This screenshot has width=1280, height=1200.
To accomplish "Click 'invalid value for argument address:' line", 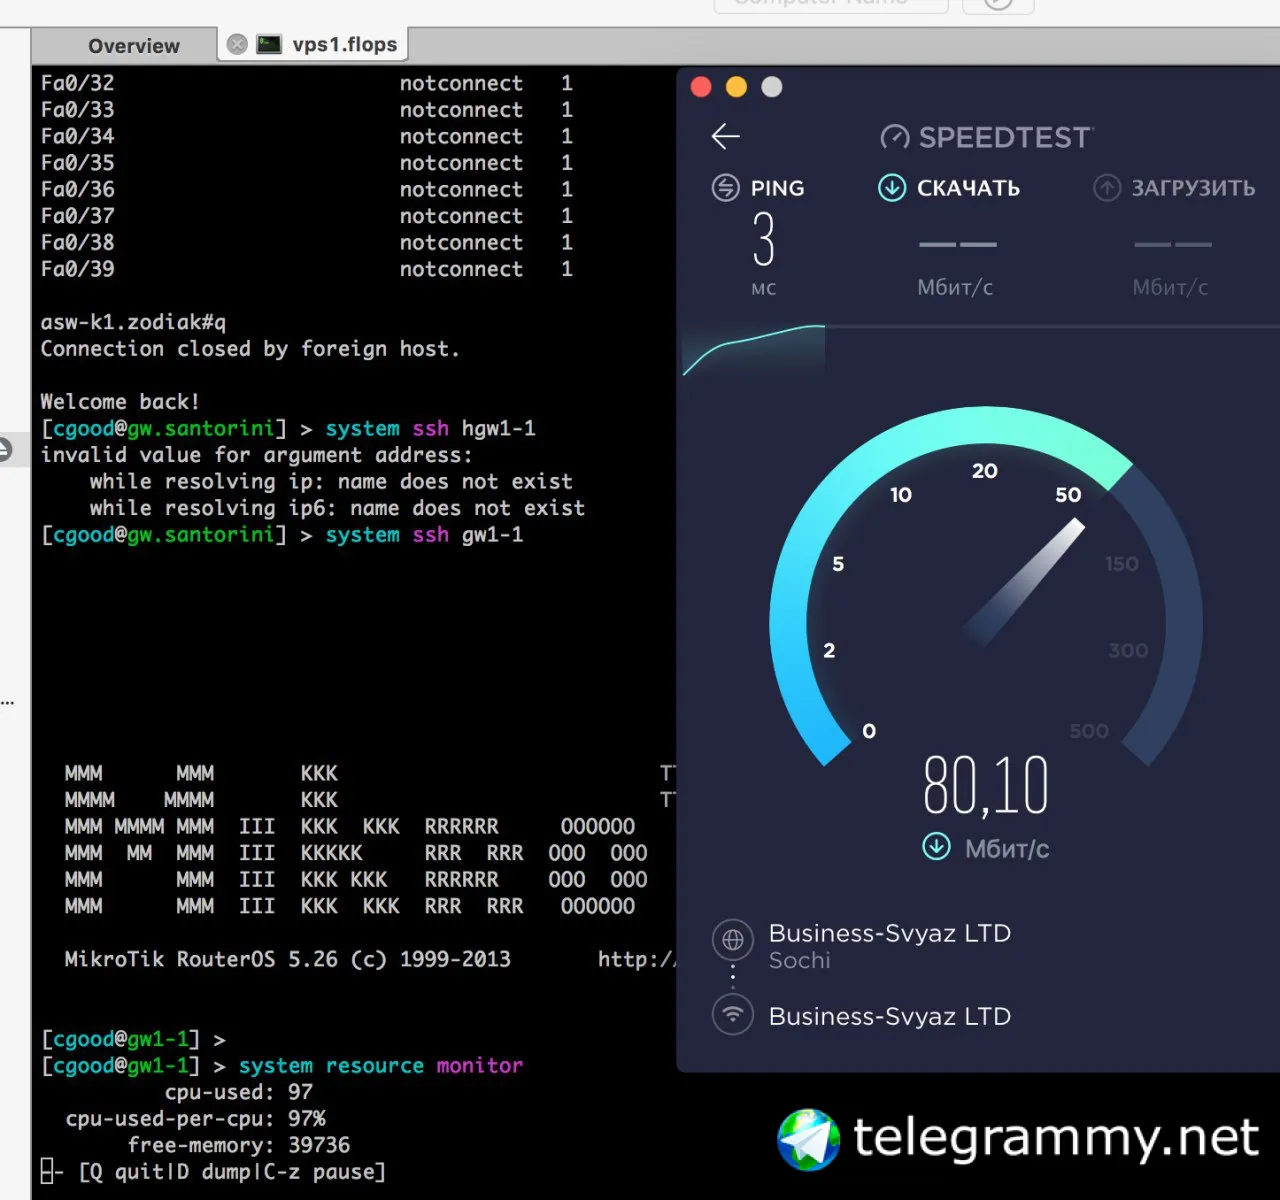I will tap(256, 455).
